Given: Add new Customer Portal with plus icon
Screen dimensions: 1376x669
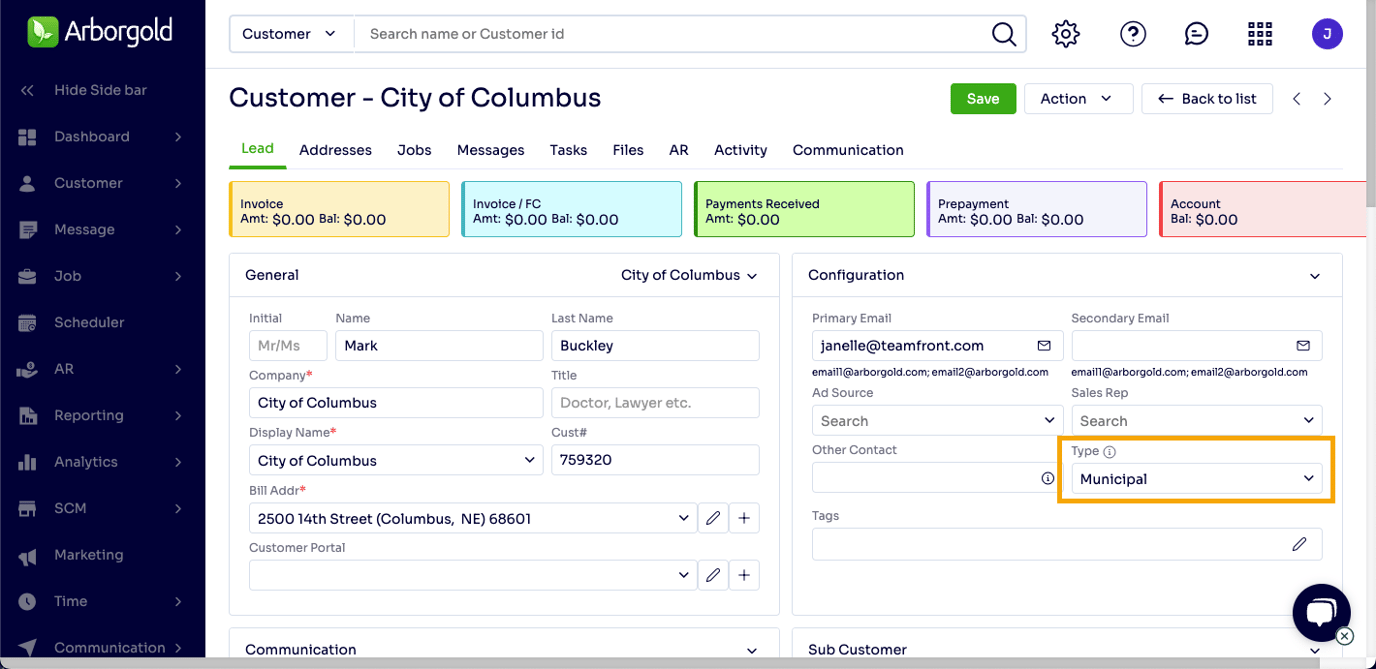Looking at the screenshot, I should (744, 576).
